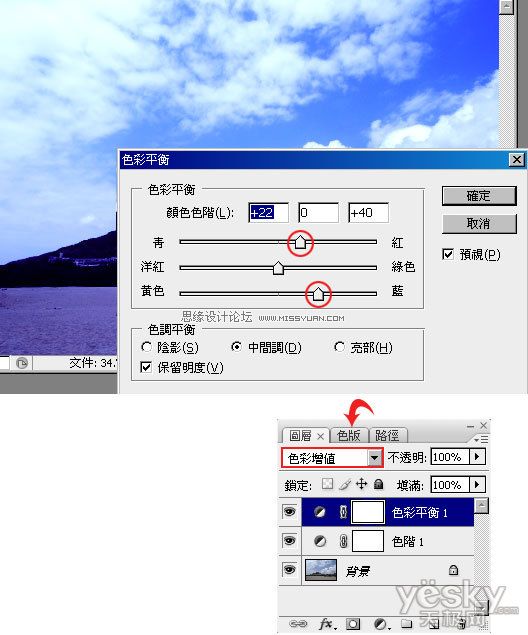Select the 陰影(S) radio button

(x=146, y=347)
